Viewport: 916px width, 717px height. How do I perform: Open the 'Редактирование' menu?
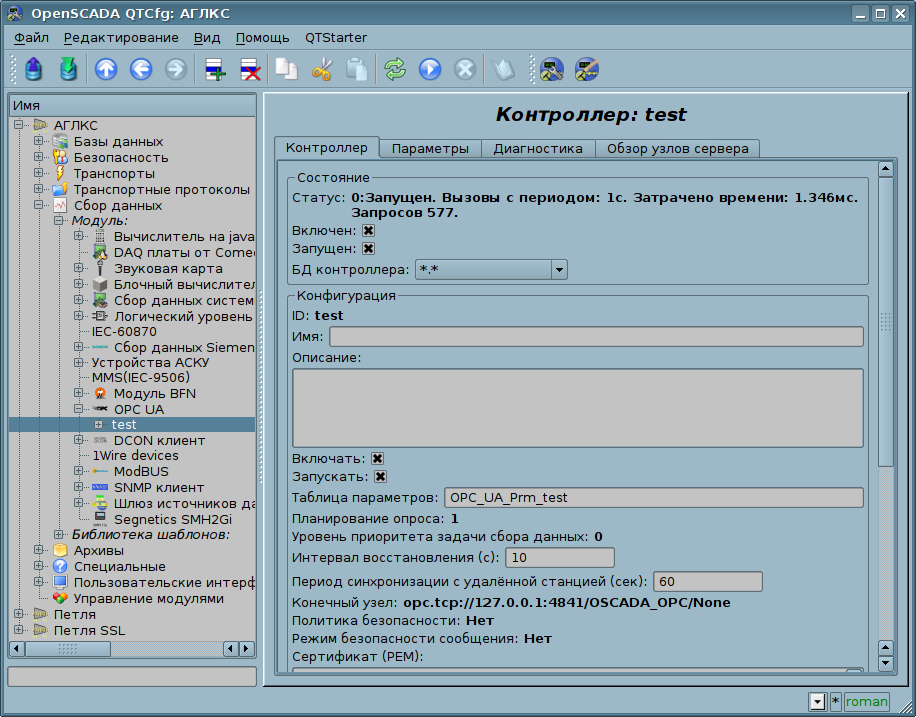[x=121, y=38]
